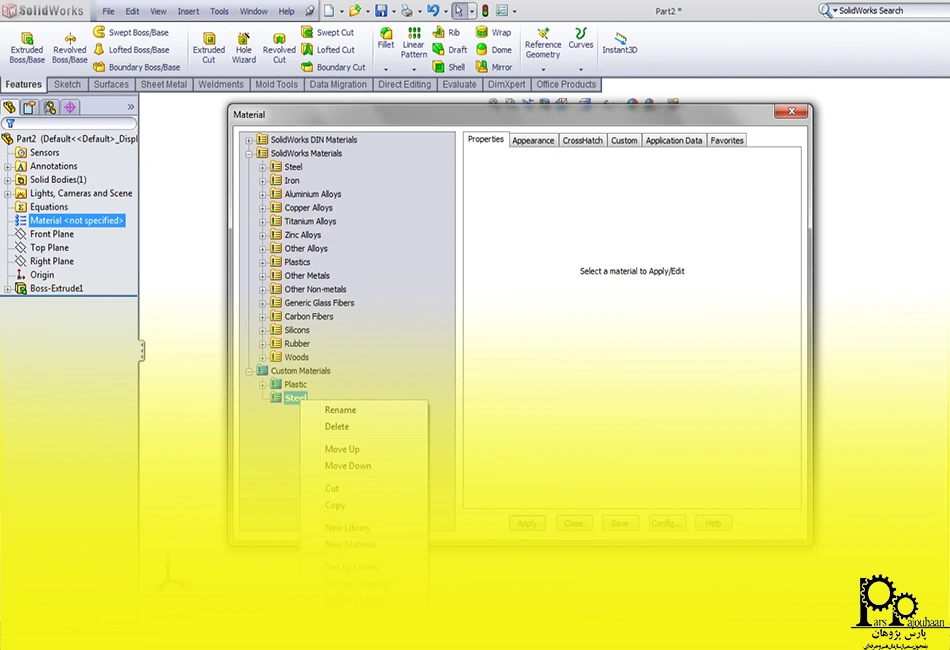Choose Boundary Boss/Base feature

[137, 67]
